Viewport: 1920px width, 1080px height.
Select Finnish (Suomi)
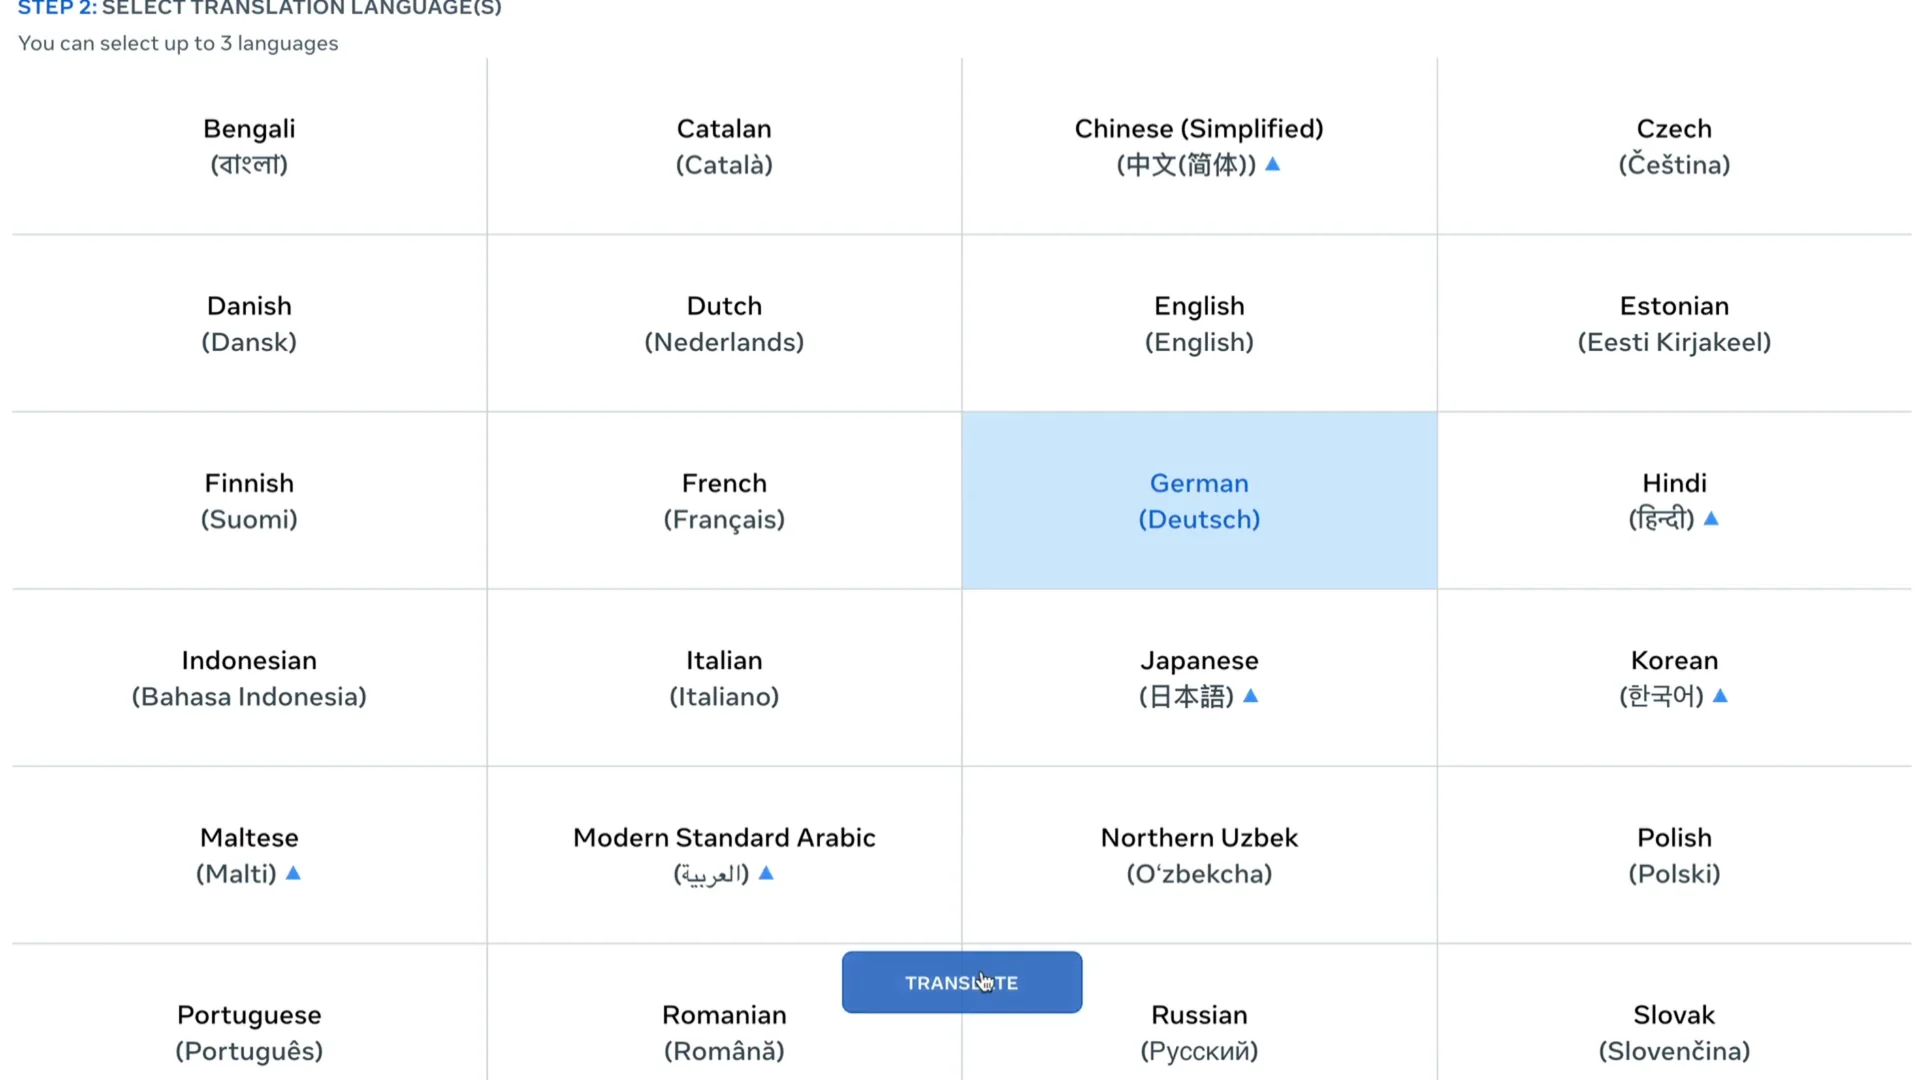pos(249,500)
